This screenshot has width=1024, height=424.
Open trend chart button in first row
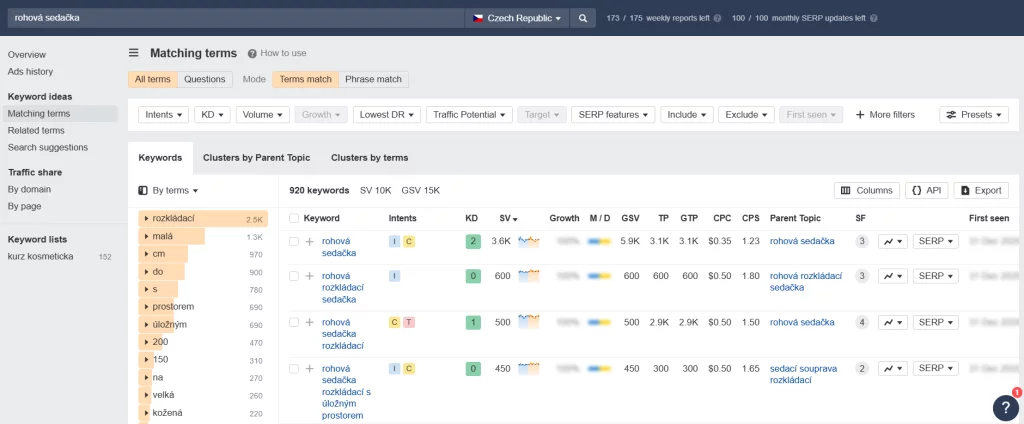pyautogui.click(x=892, y=241)
